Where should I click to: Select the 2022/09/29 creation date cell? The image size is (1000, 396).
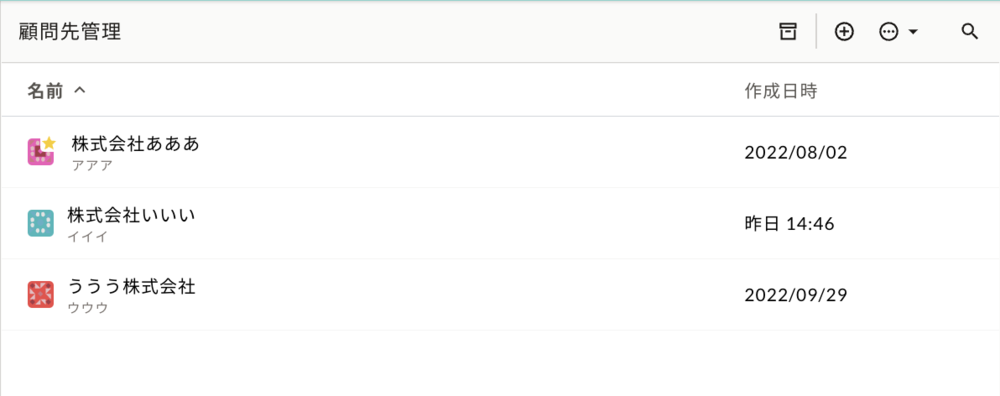pos(795,295)
